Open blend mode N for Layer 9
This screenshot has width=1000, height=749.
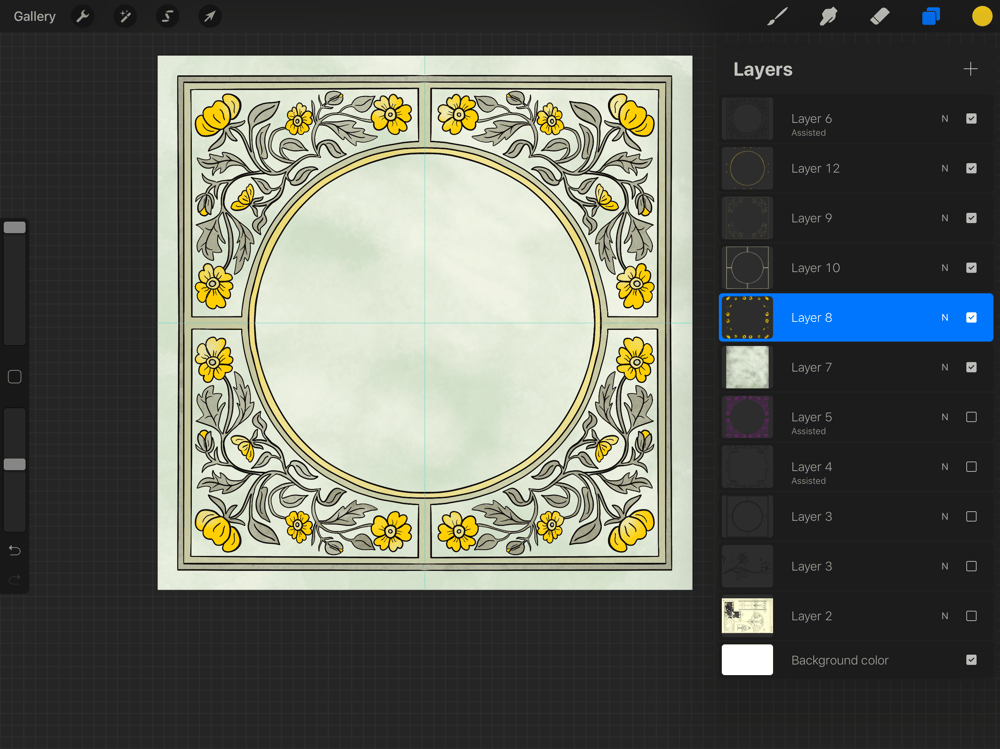[x=945, y=218]
